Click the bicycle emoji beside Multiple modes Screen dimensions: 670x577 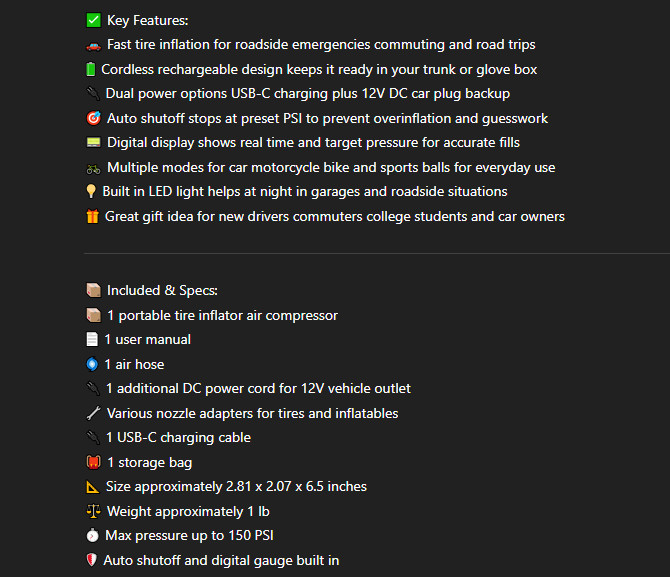coord(94,169)
